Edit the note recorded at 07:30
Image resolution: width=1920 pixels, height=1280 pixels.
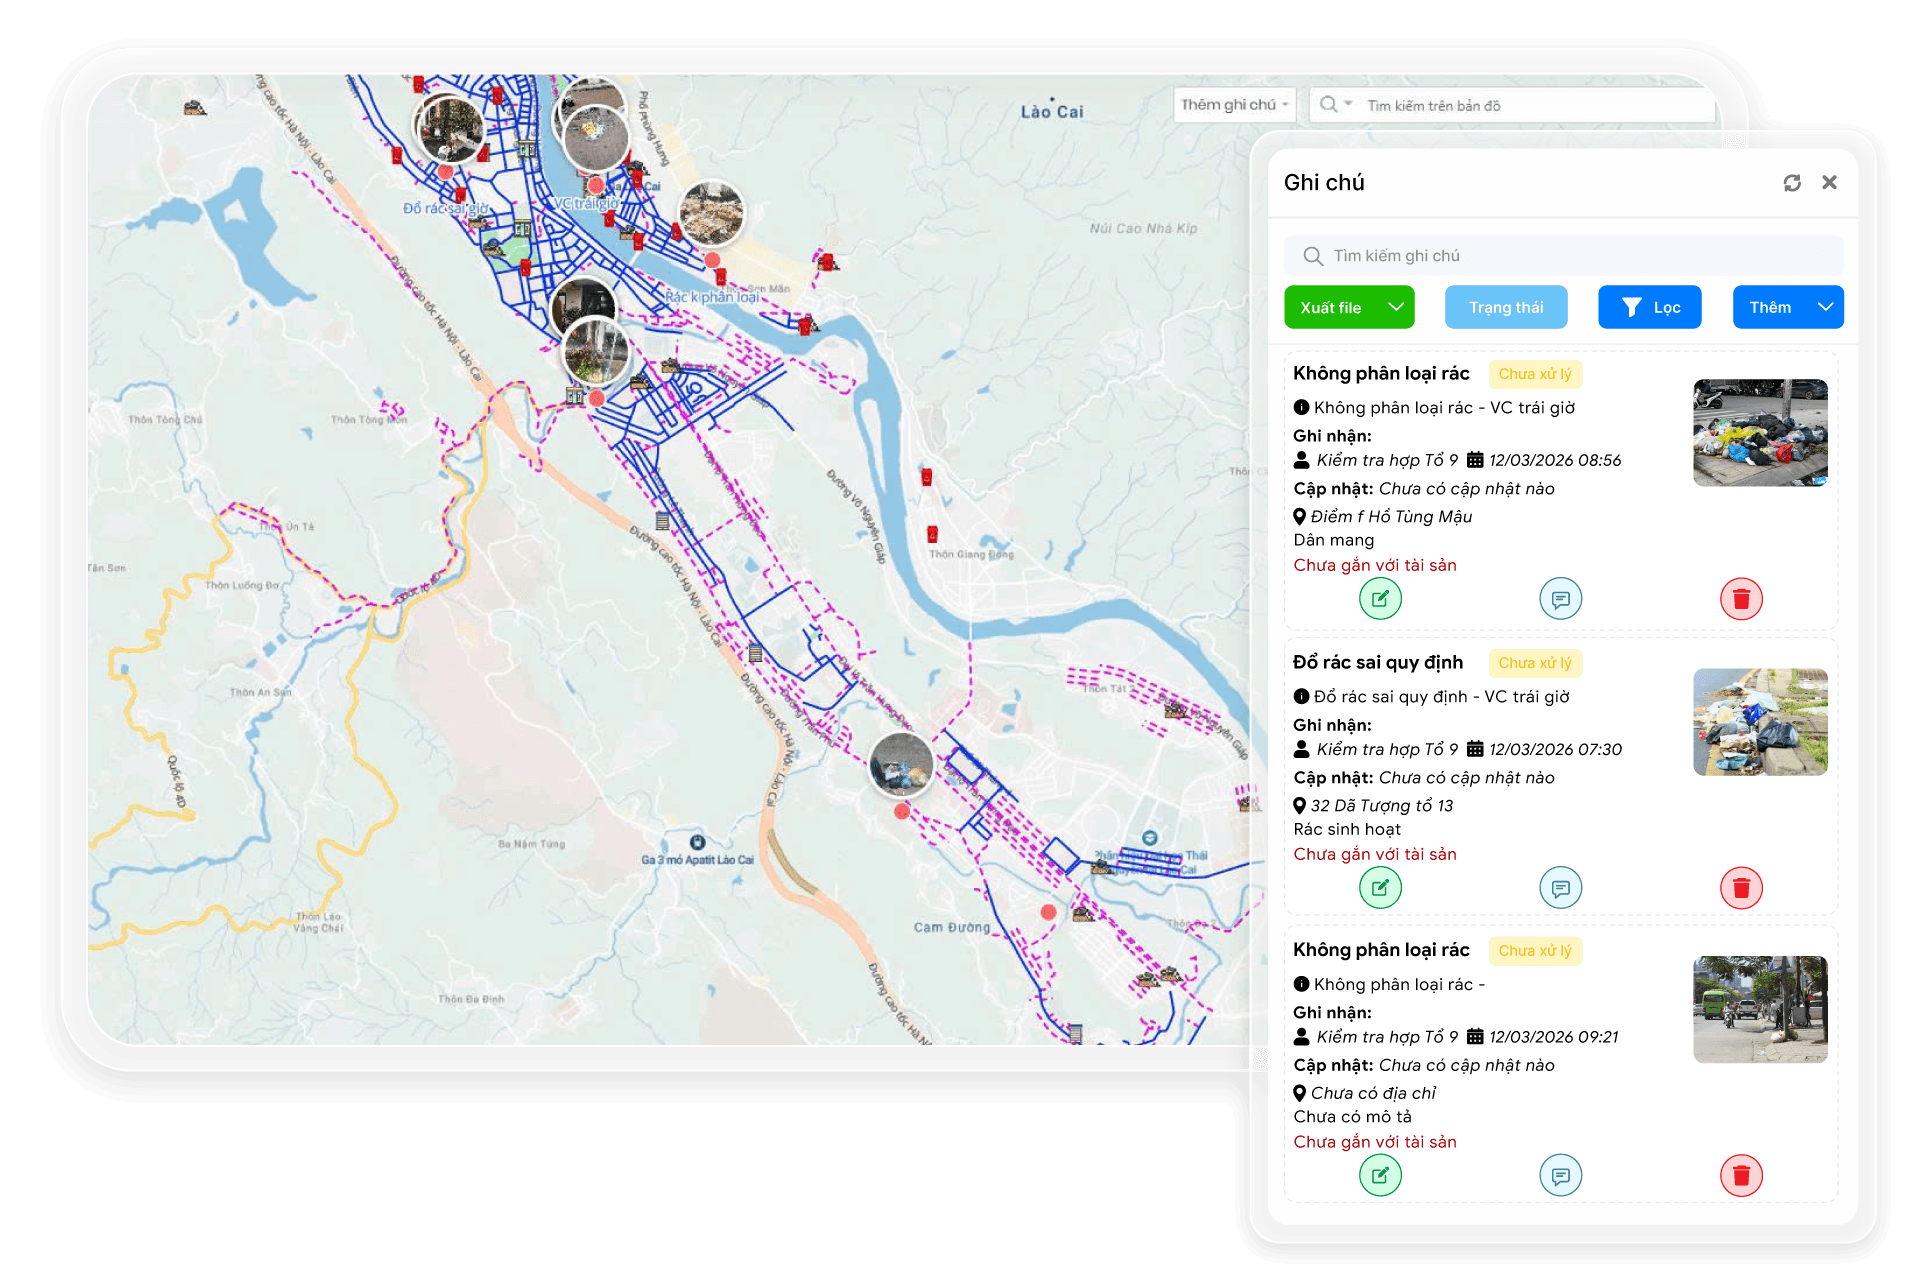click(x=1380, y=888)
